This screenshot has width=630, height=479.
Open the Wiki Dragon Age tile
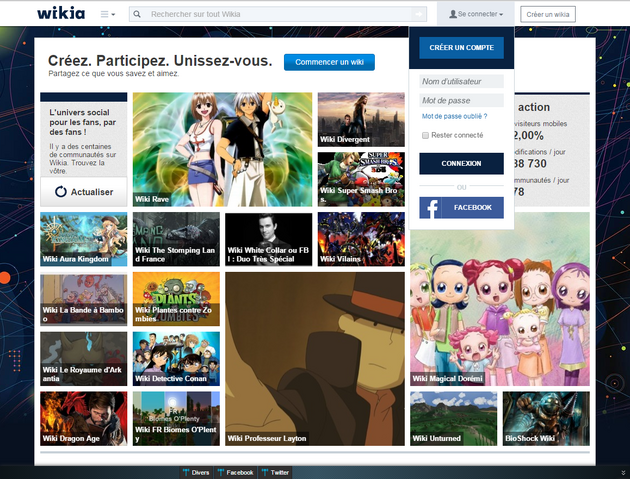pyautogui.click(x=84, y=419)
